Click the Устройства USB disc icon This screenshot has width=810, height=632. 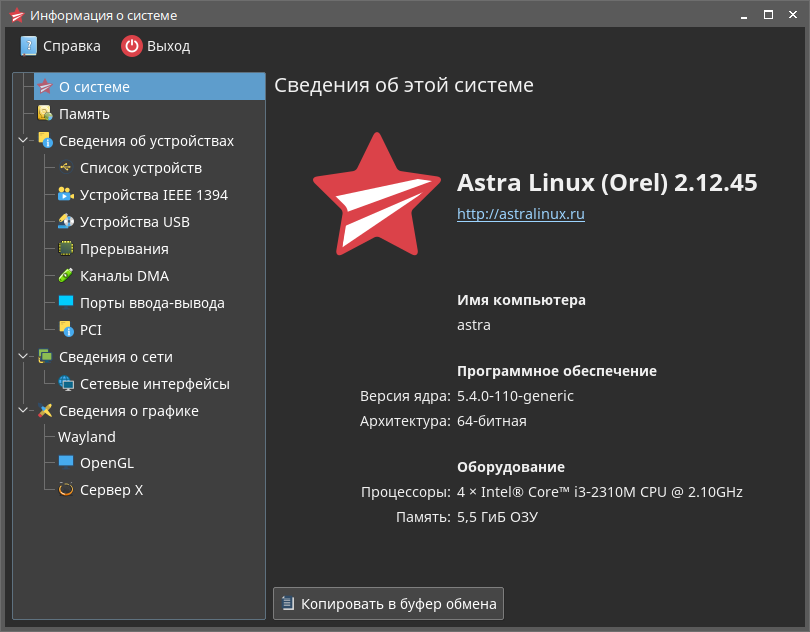(66, 221)
